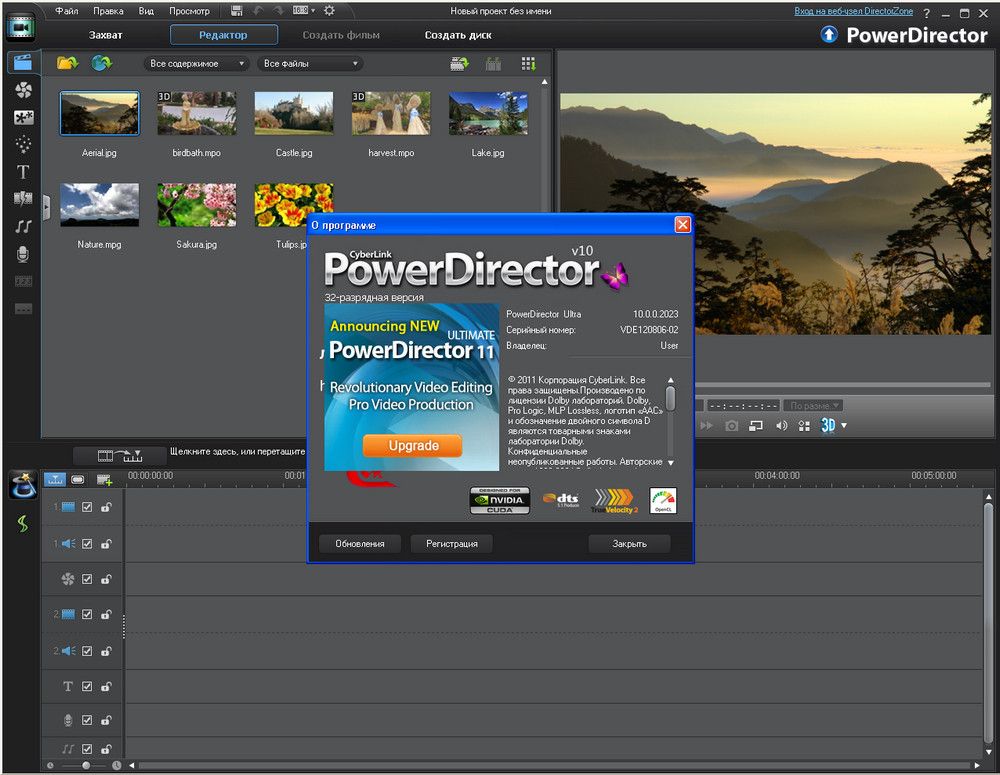Open the Media Room clapperboard icon
The width and height of the screenshot is (1000, 775).
22,63
